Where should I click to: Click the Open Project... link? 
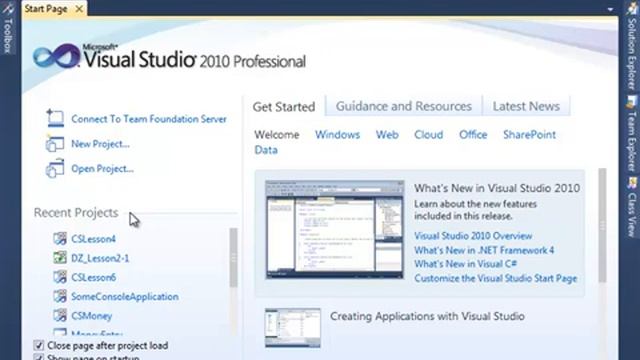coord(102,169)
